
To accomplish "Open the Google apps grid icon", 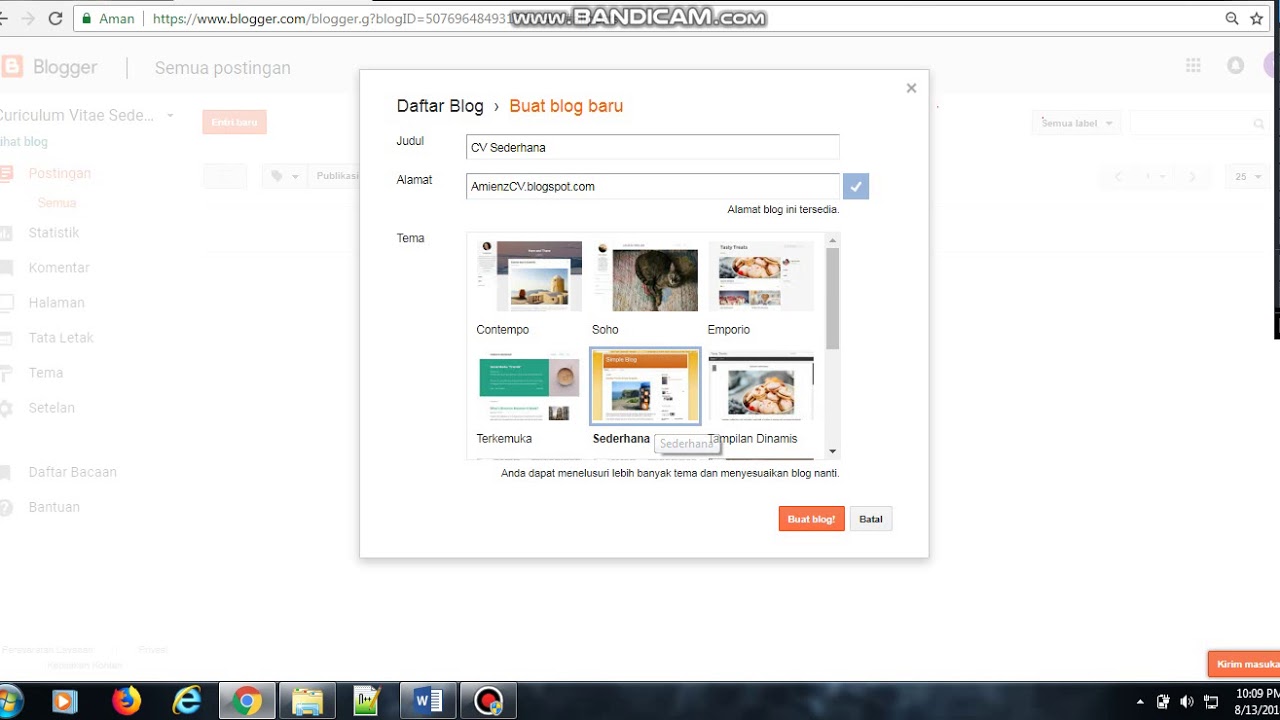I will pos(1193,65).
